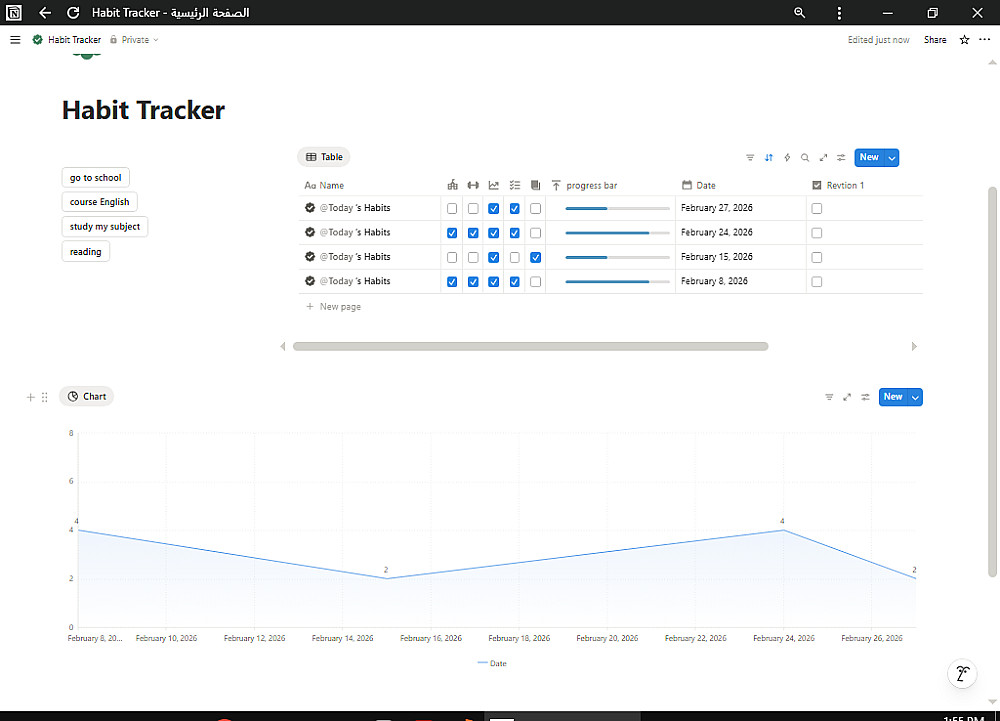Click the add block plus icon beside Chart

(30, 397)
